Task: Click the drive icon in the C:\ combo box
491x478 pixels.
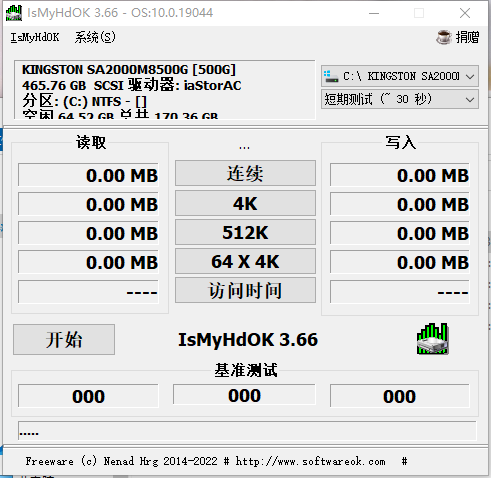Action: coord(330,76)
